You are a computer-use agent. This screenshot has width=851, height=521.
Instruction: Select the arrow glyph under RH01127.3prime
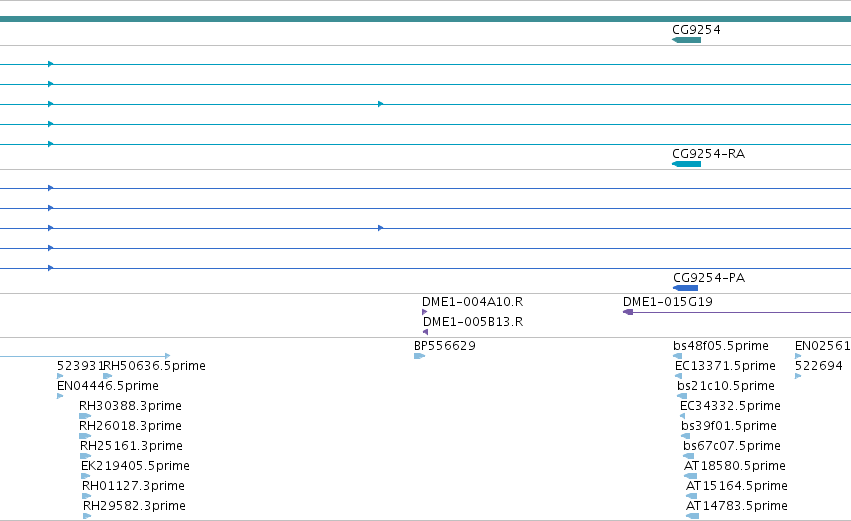point(86,495)
